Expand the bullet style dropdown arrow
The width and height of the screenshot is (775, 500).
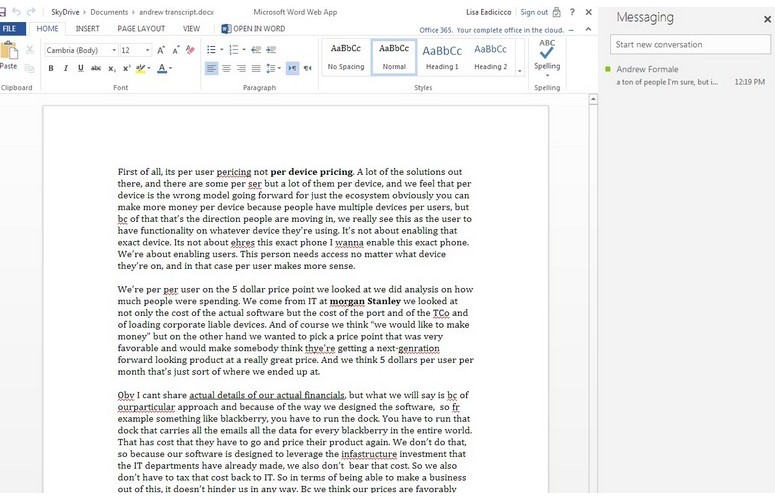(221, 50)
